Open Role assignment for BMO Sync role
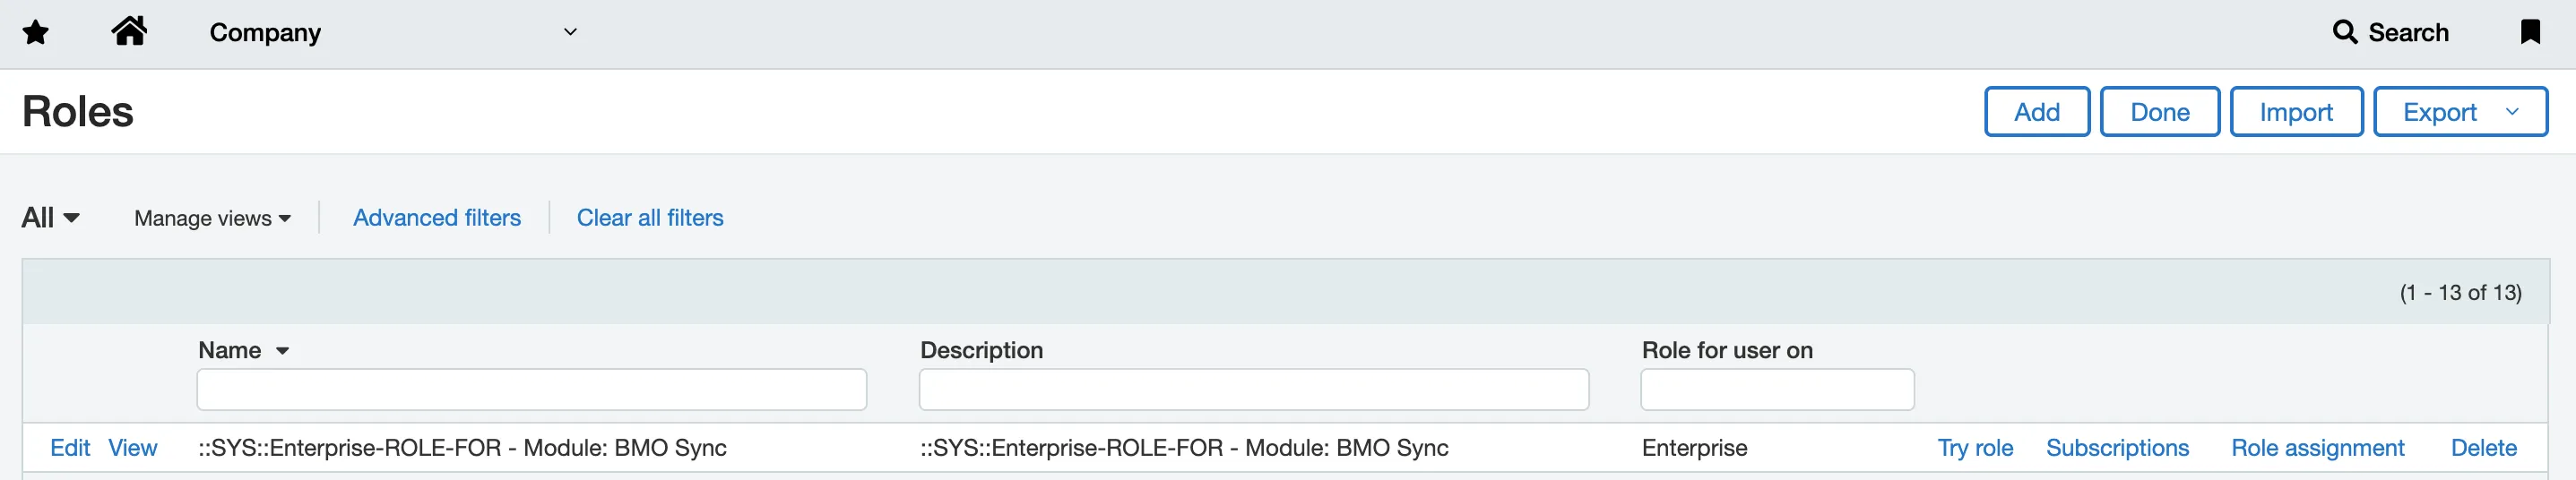Viewport: 2576px width, 480px height. click(x=2317, y=448)
